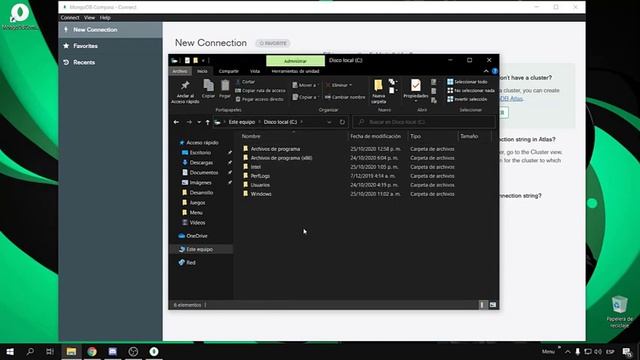Open the Connect menu in MongoDB Compass
Screen dimensions: 640x360
(x=70, y=18)
